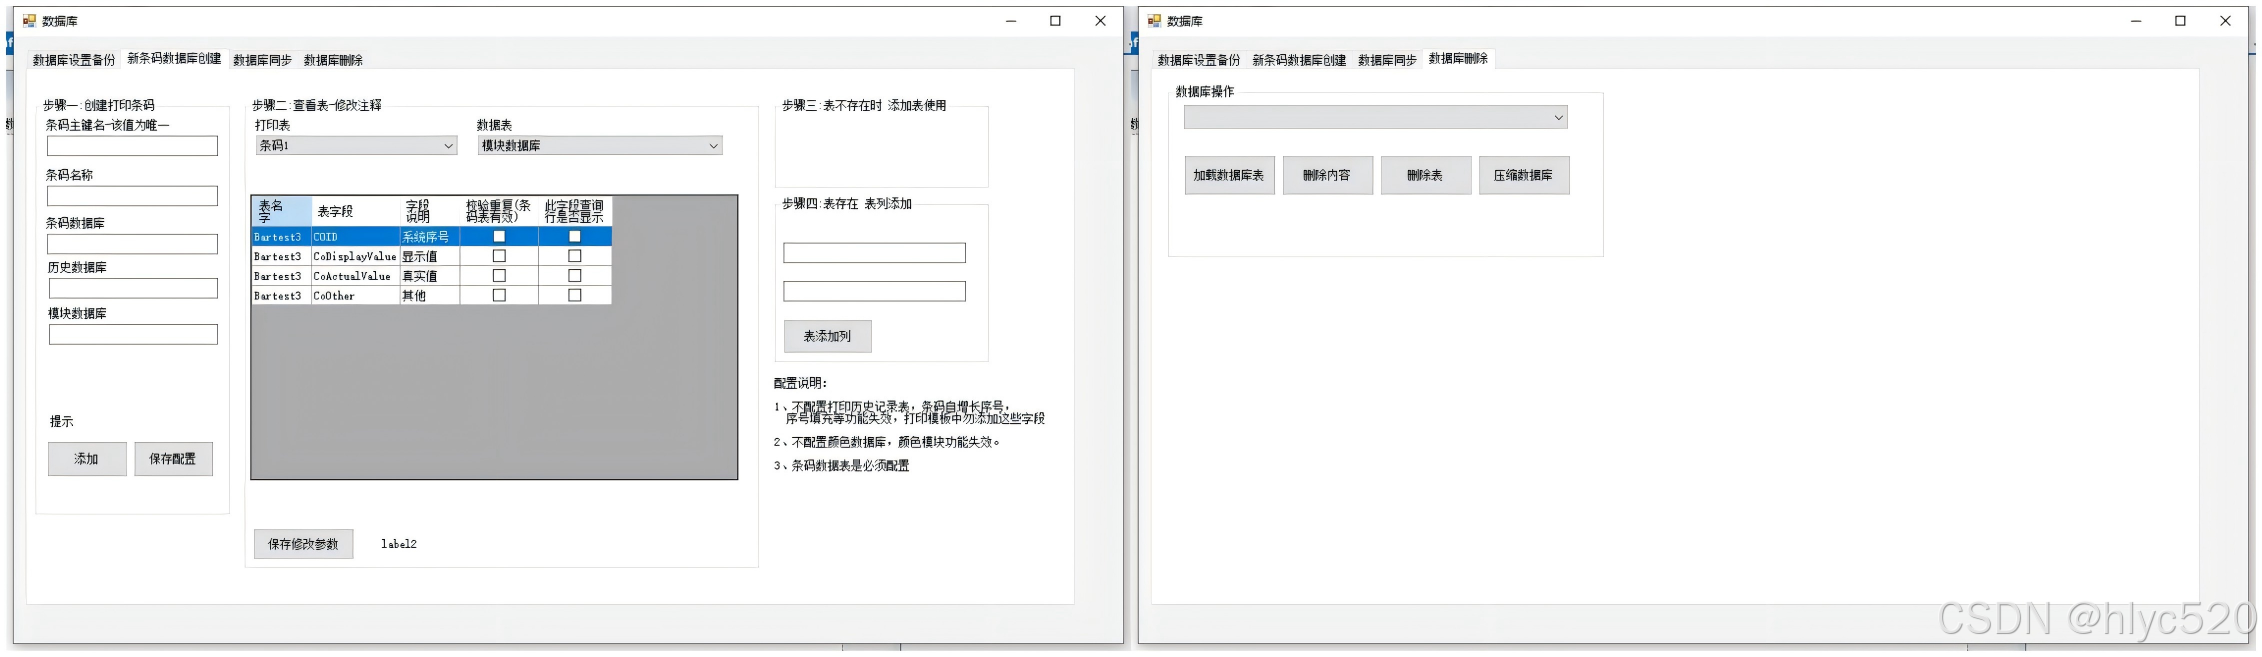Screen dimensions: 2262x657
Task: Click the 表名字 column header
Action: tap(281, 211)
